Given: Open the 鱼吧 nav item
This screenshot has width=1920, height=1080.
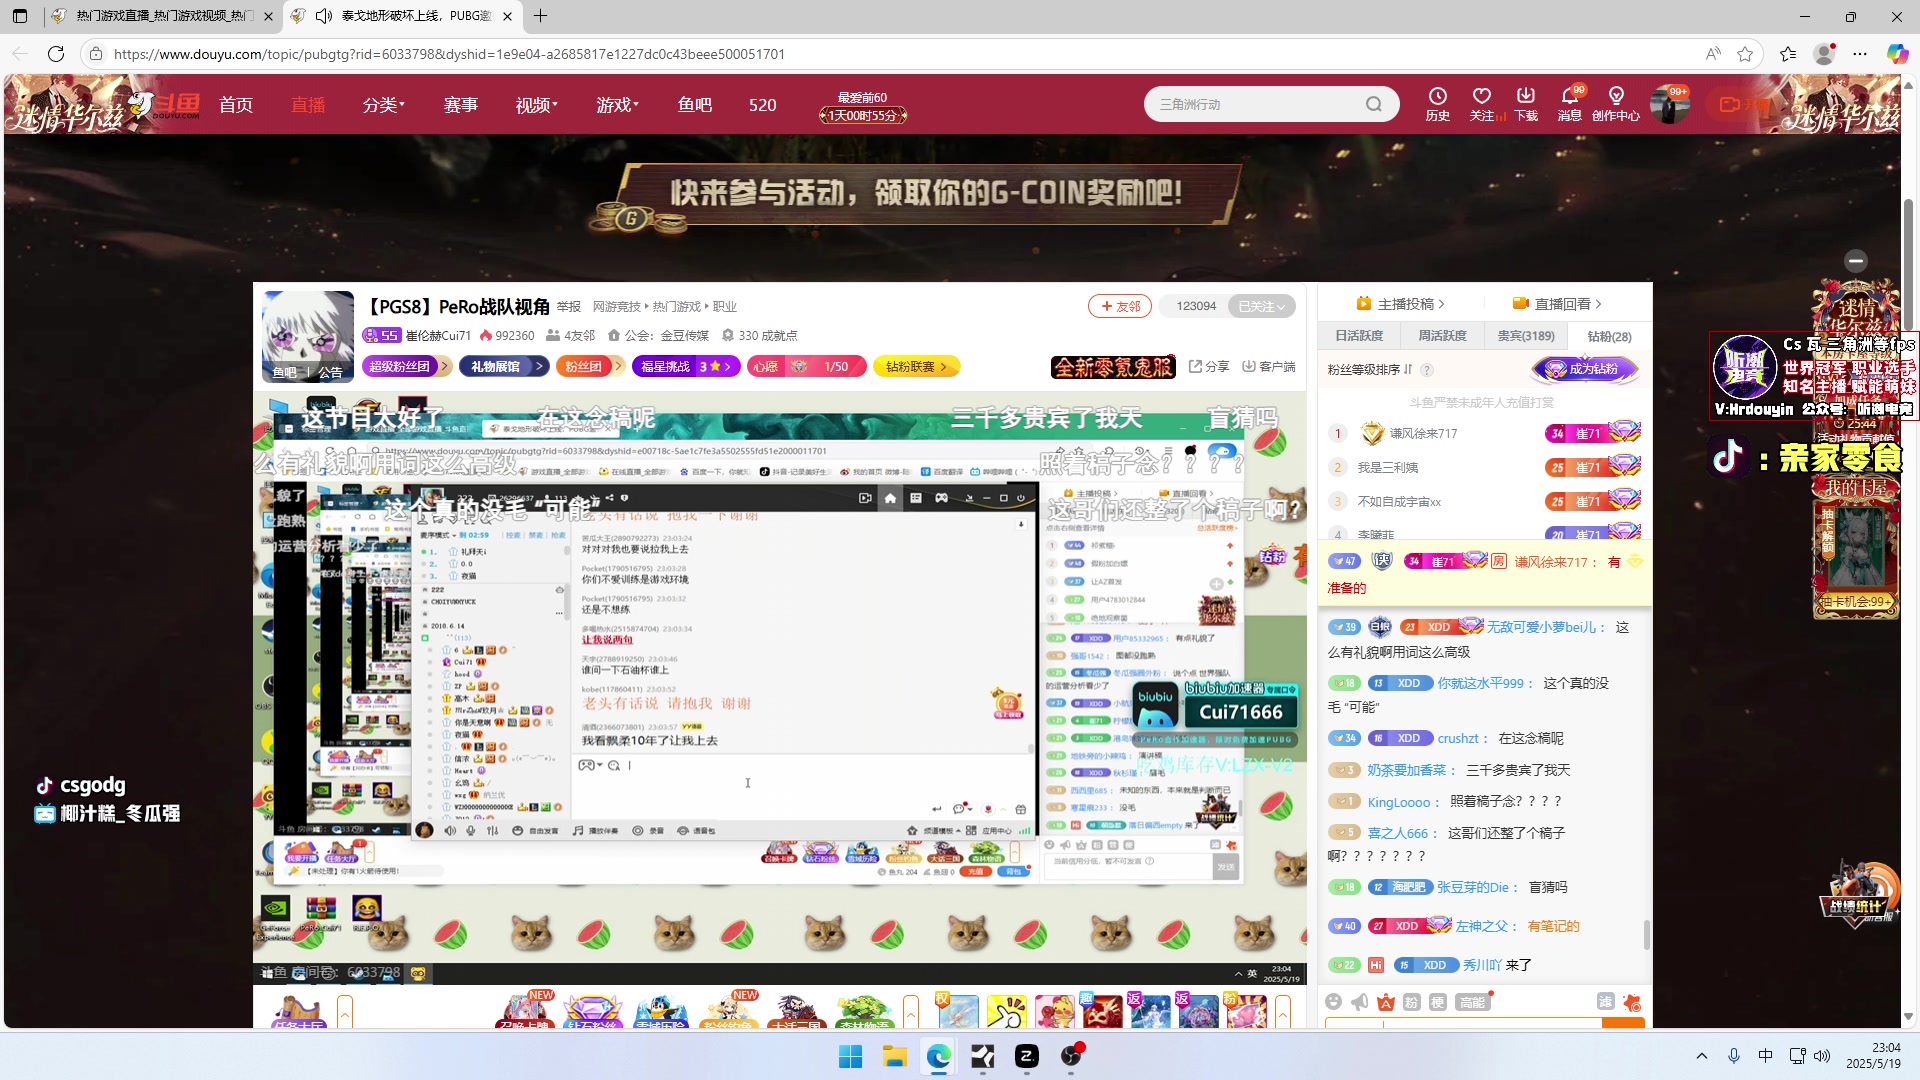Looking at the screenshot, I should (695, 105).
